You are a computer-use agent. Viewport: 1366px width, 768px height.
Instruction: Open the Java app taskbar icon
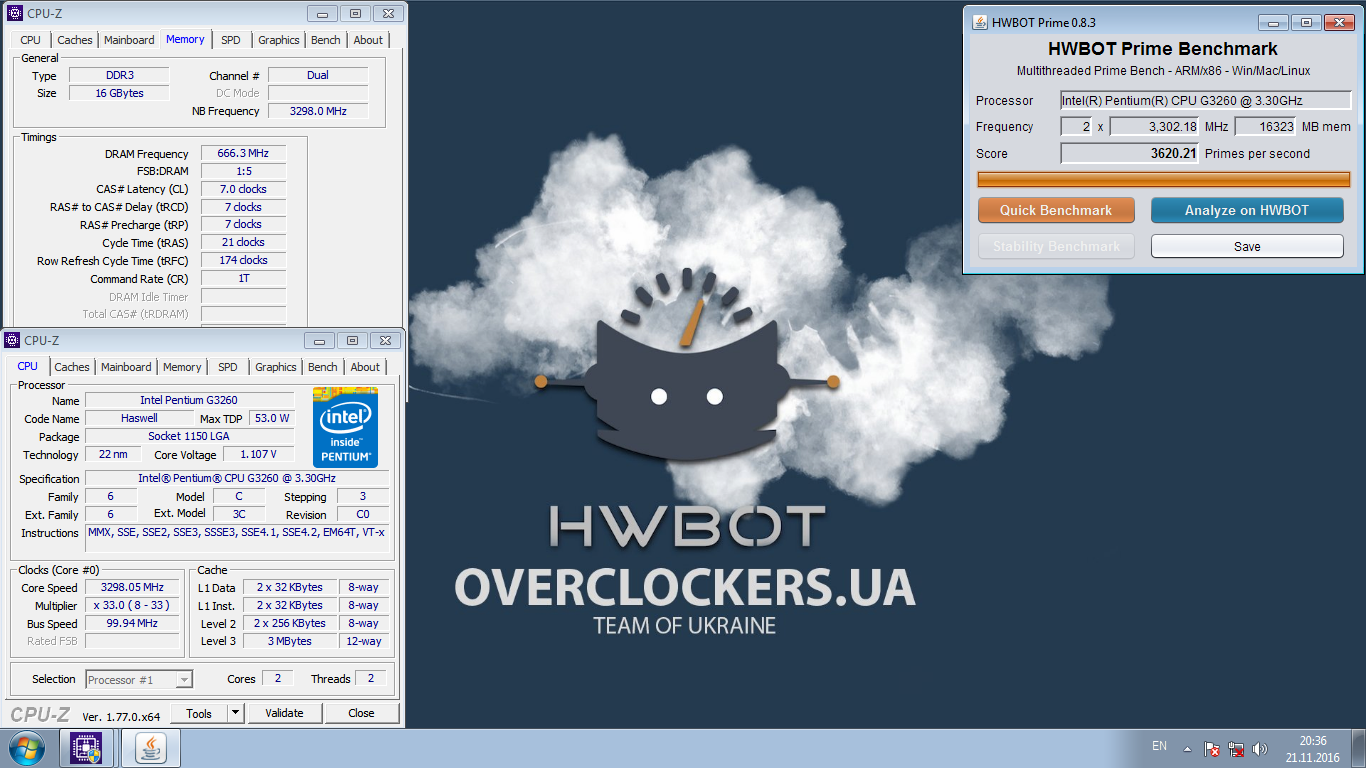point(151,748)
